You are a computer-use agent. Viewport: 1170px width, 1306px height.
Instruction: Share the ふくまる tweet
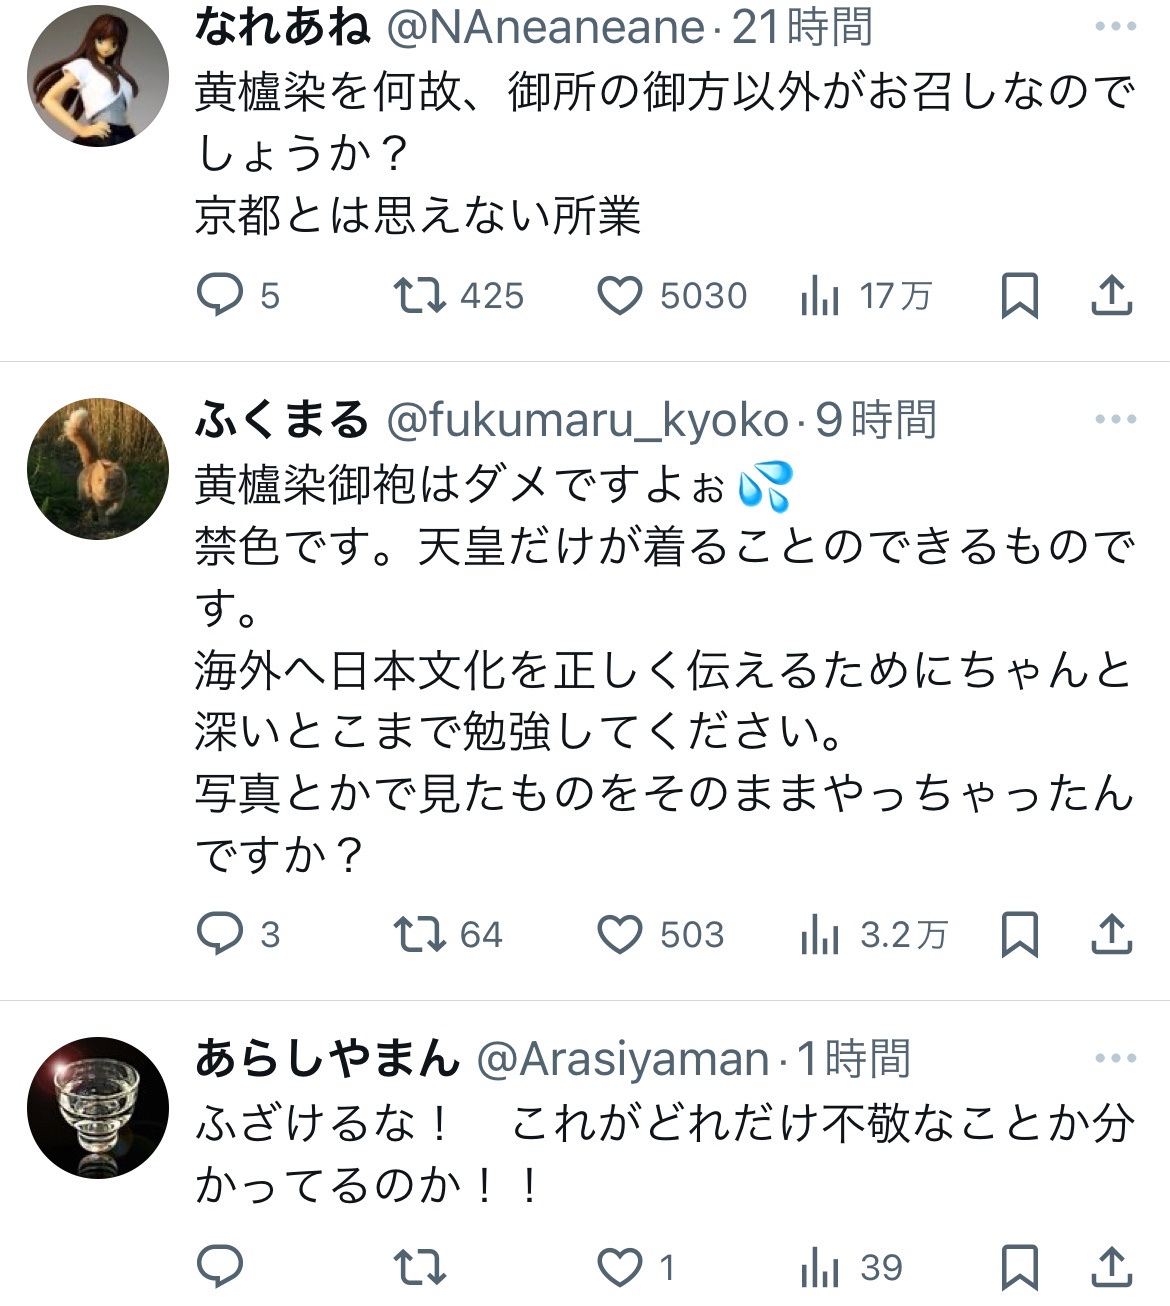pyautogui.click(x=1111, y=934)
